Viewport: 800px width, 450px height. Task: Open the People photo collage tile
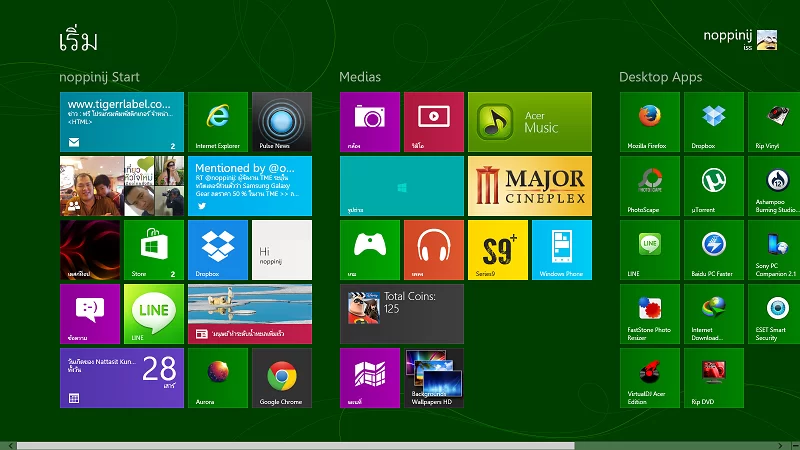[x=121, y=186]
